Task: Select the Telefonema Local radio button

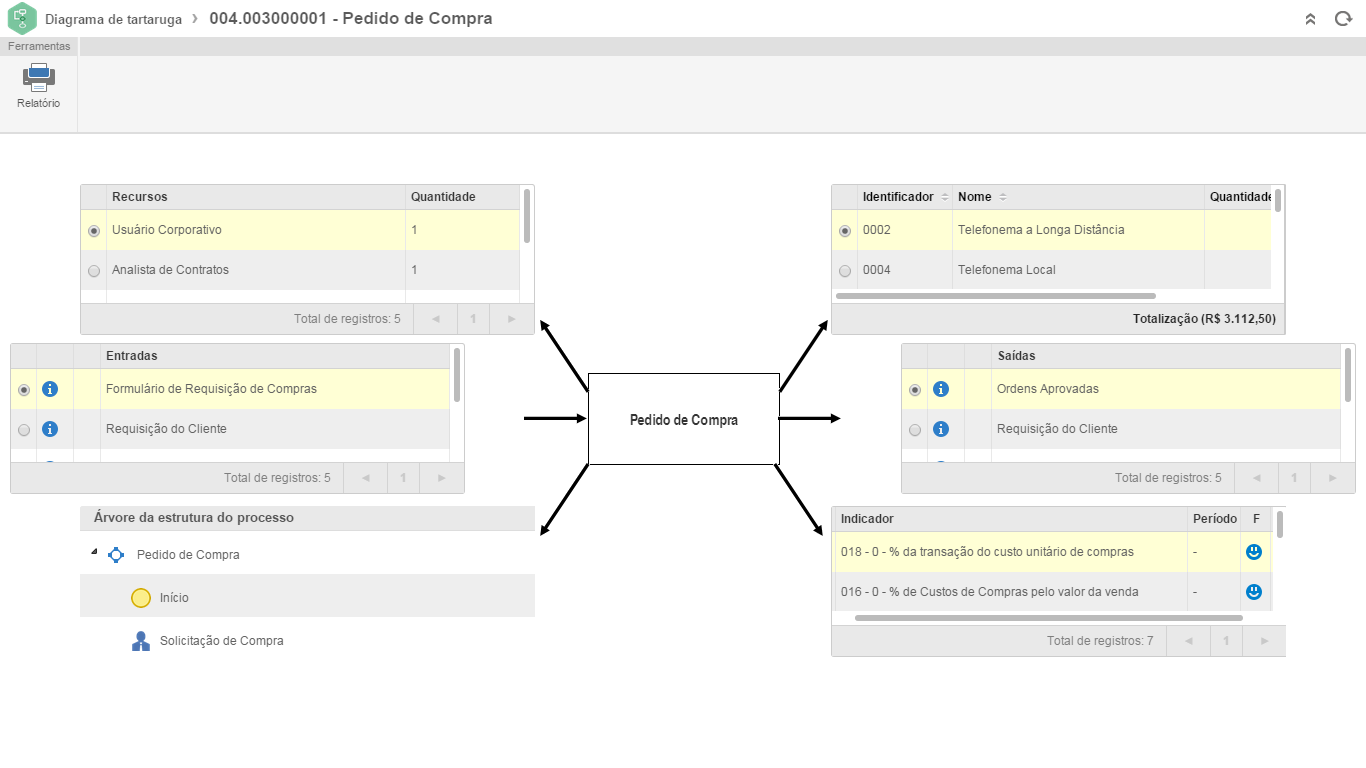Action: [845, 270]
